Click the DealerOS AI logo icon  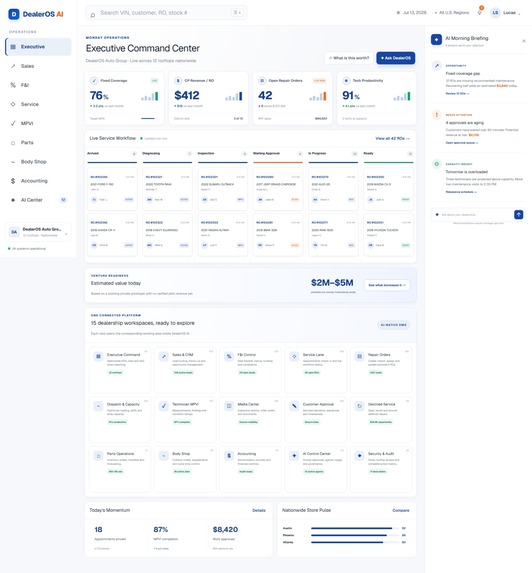tap(14, 14)
